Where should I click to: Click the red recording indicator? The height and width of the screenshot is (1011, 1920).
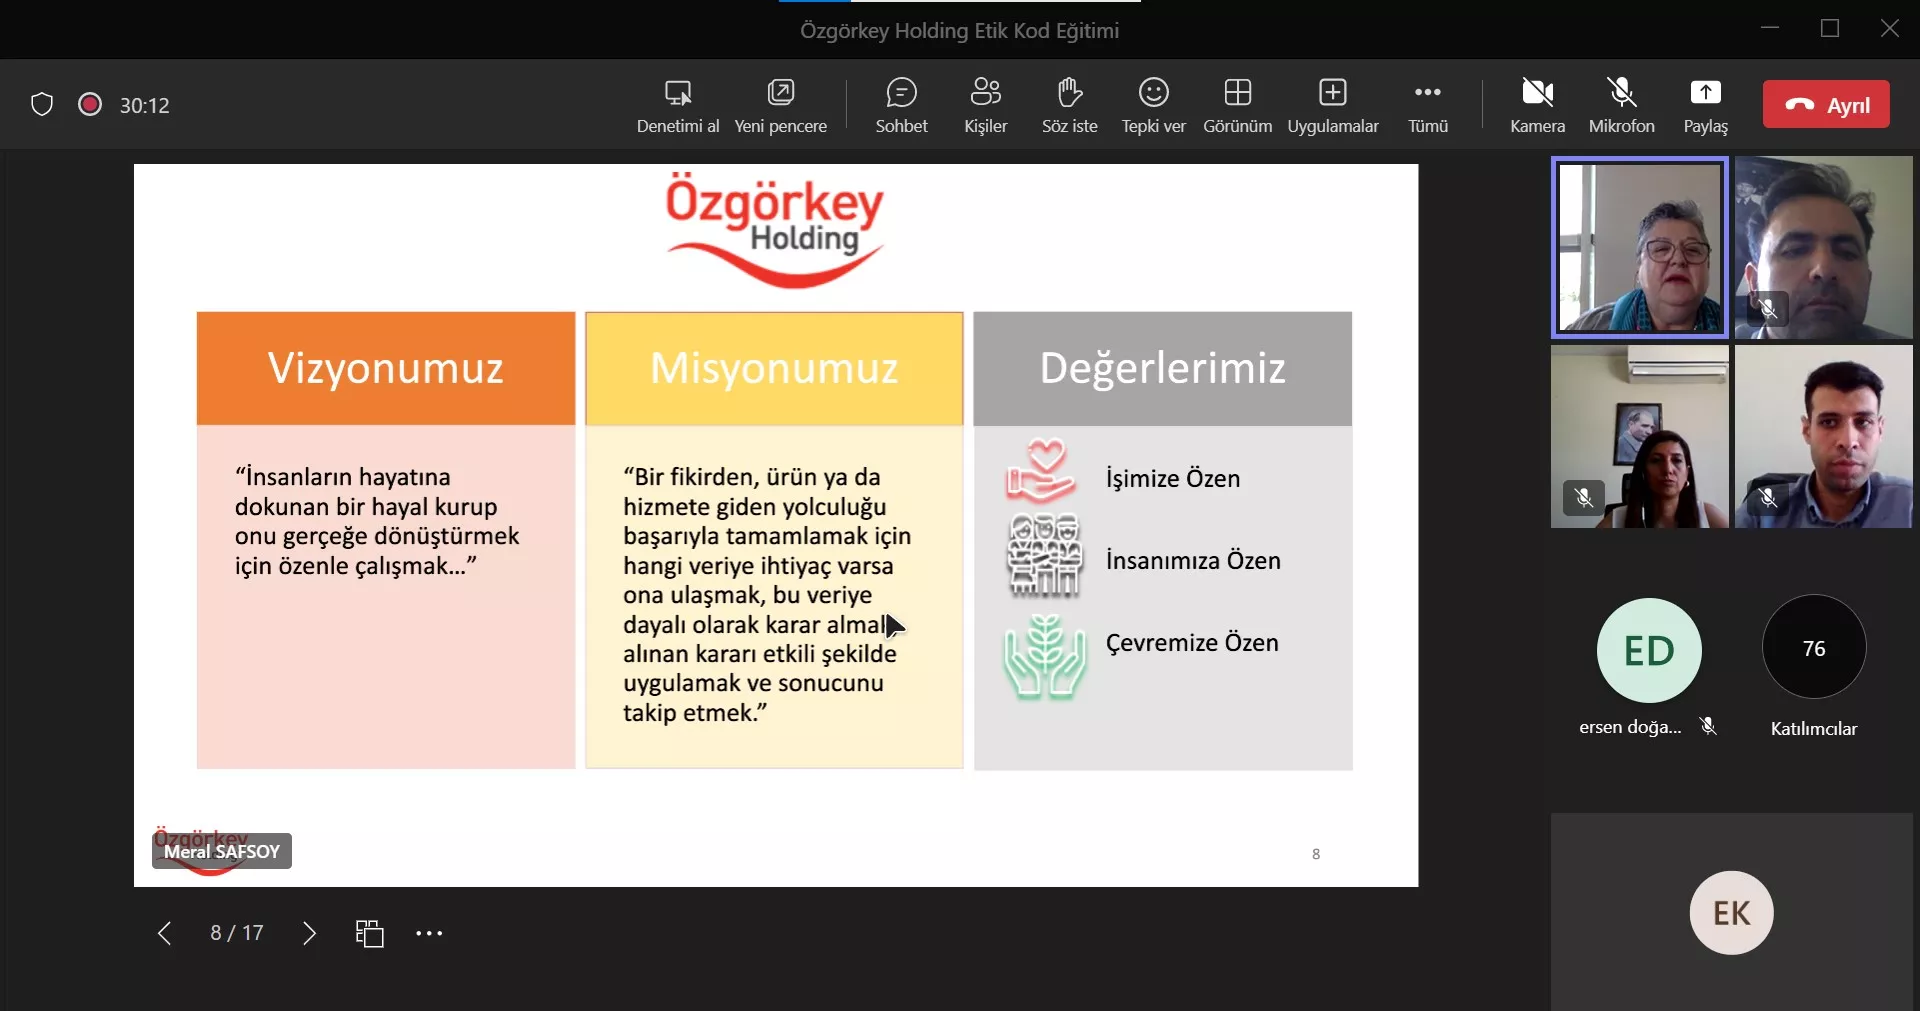pyautogui.click(x=90, y=104)
